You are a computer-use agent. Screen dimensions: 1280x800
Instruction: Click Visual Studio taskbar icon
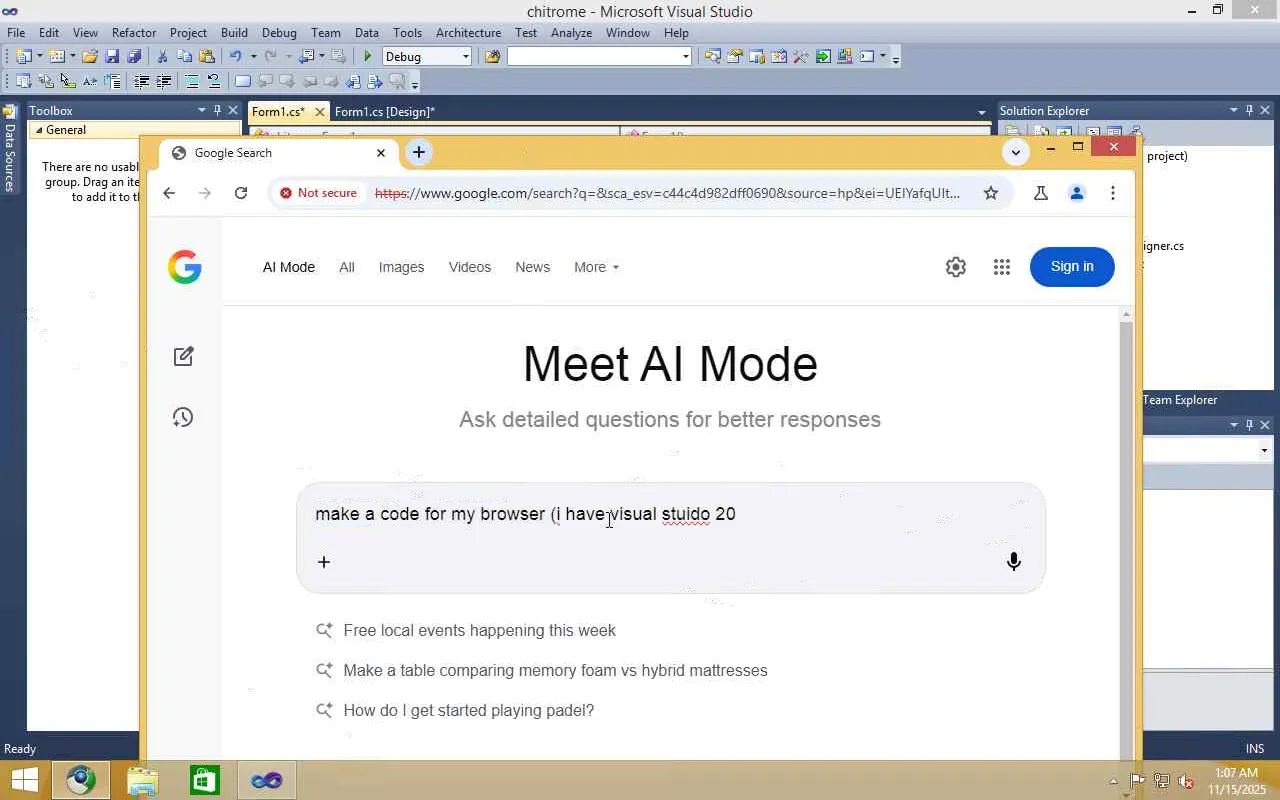pyautogui.click(x=267, y=780)
